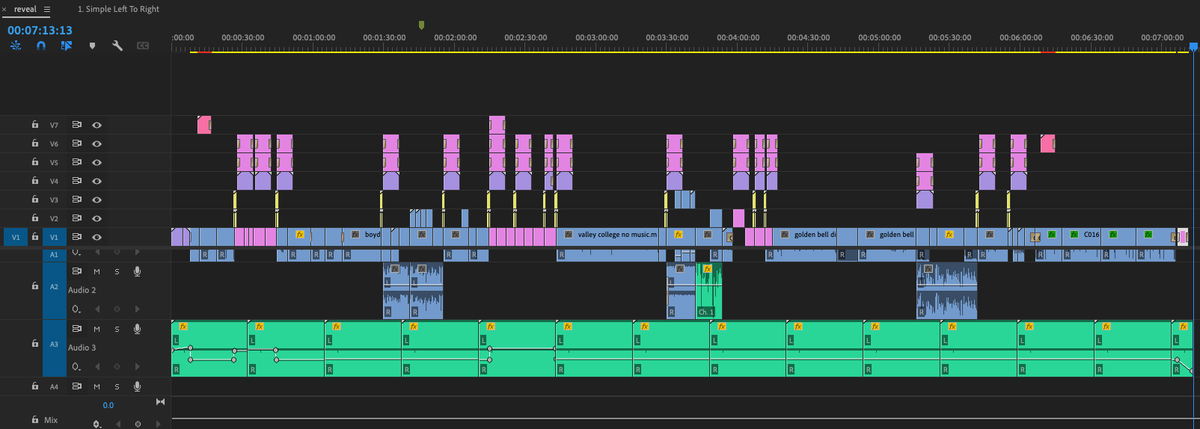Click the Mix volume value 0.0
This screenshot has width=1200, height=429.
pos(108,405)
